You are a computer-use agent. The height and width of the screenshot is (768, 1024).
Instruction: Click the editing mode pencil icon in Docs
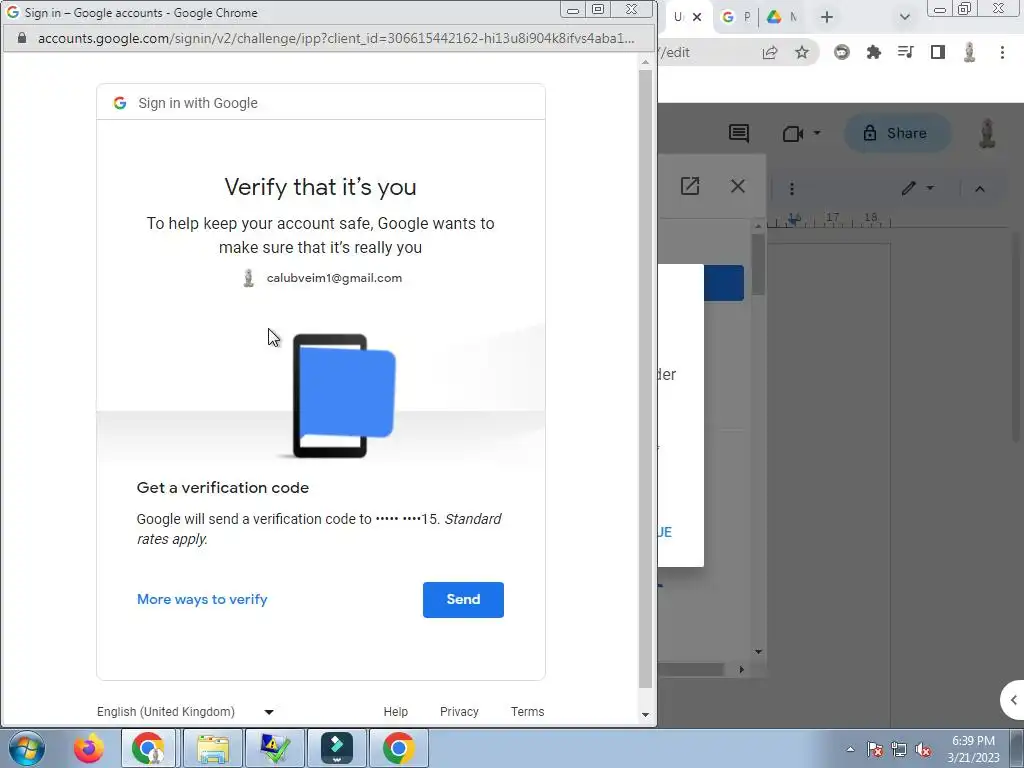pyautogui.click(x=908, y=188)
